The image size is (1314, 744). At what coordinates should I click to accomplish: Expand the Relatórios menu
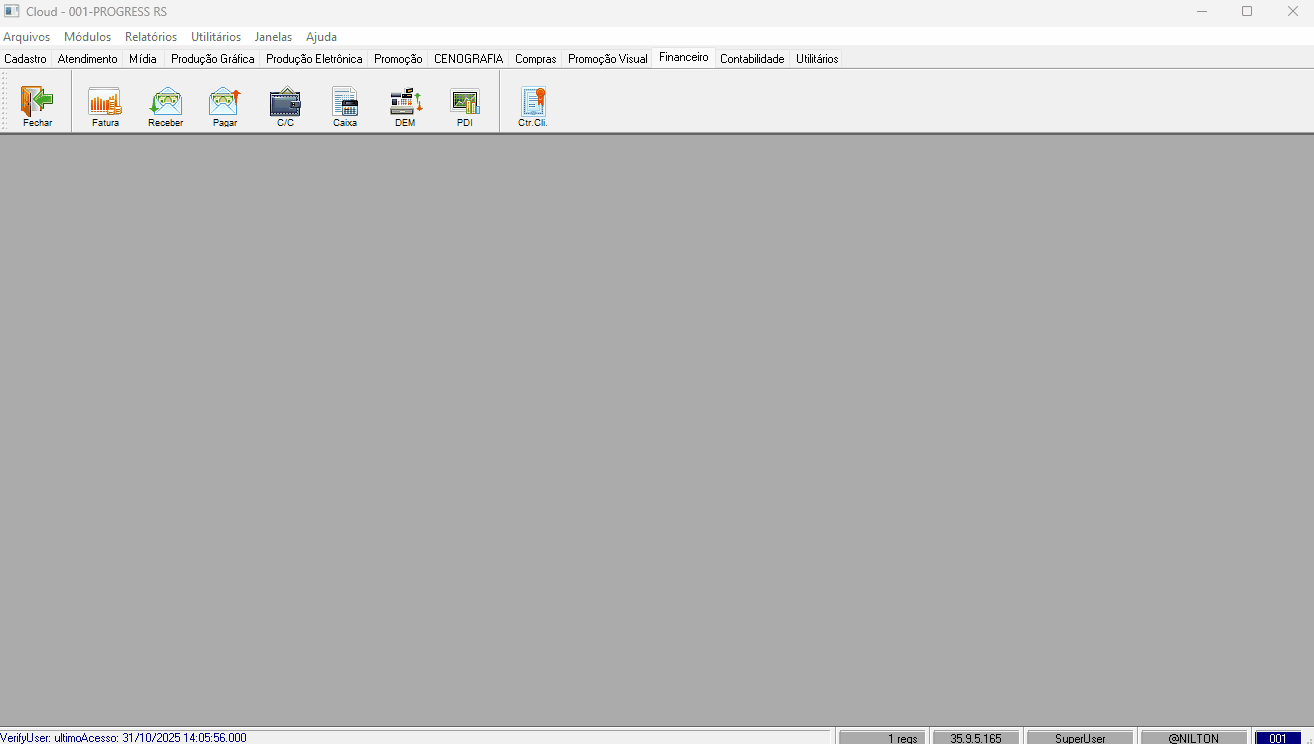(151, 37)
